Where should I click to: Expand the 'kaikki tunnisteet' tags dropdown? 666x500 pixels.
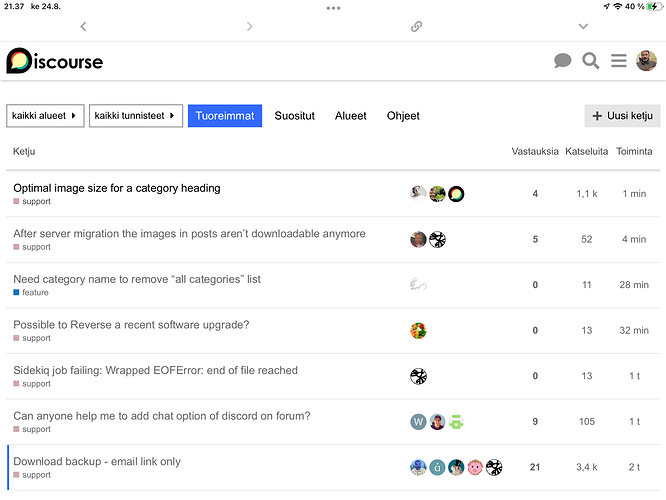(136, 116)
